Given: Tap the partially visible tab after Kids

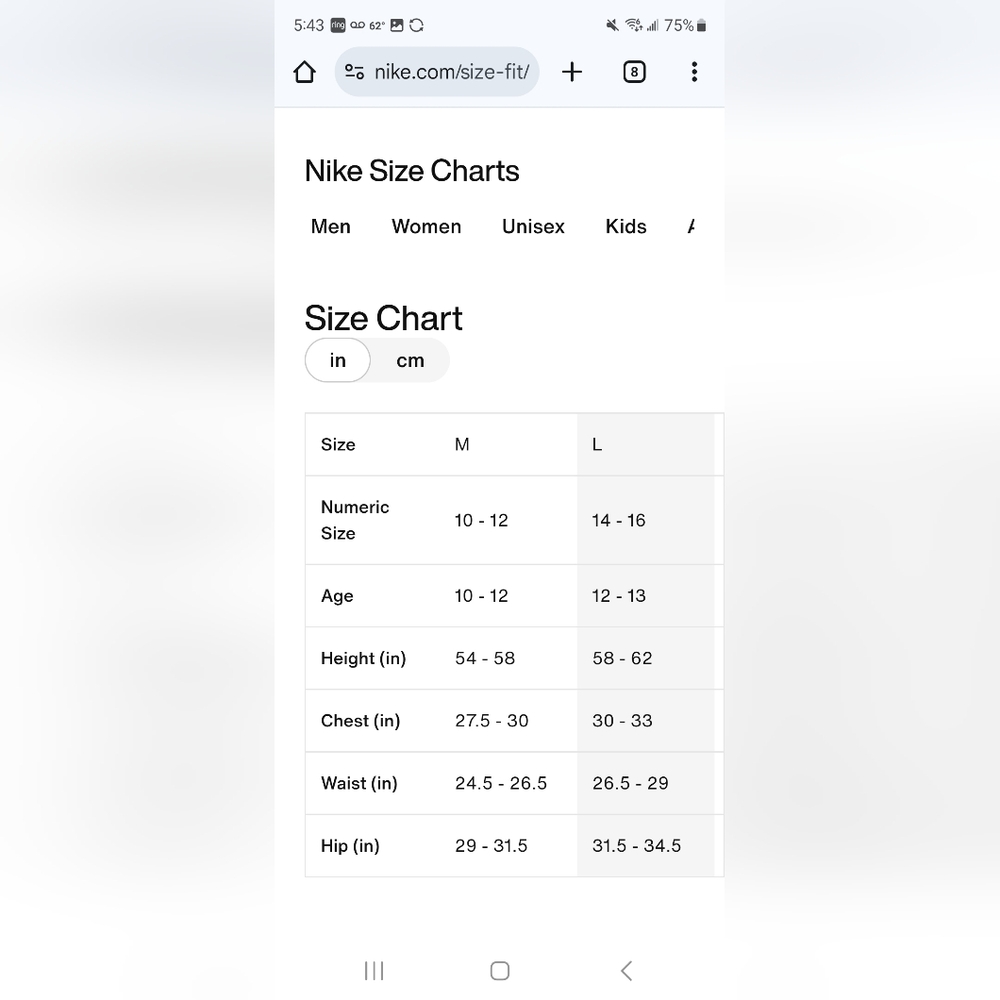Looking at the screenshot, I should (x=691, y=226).
